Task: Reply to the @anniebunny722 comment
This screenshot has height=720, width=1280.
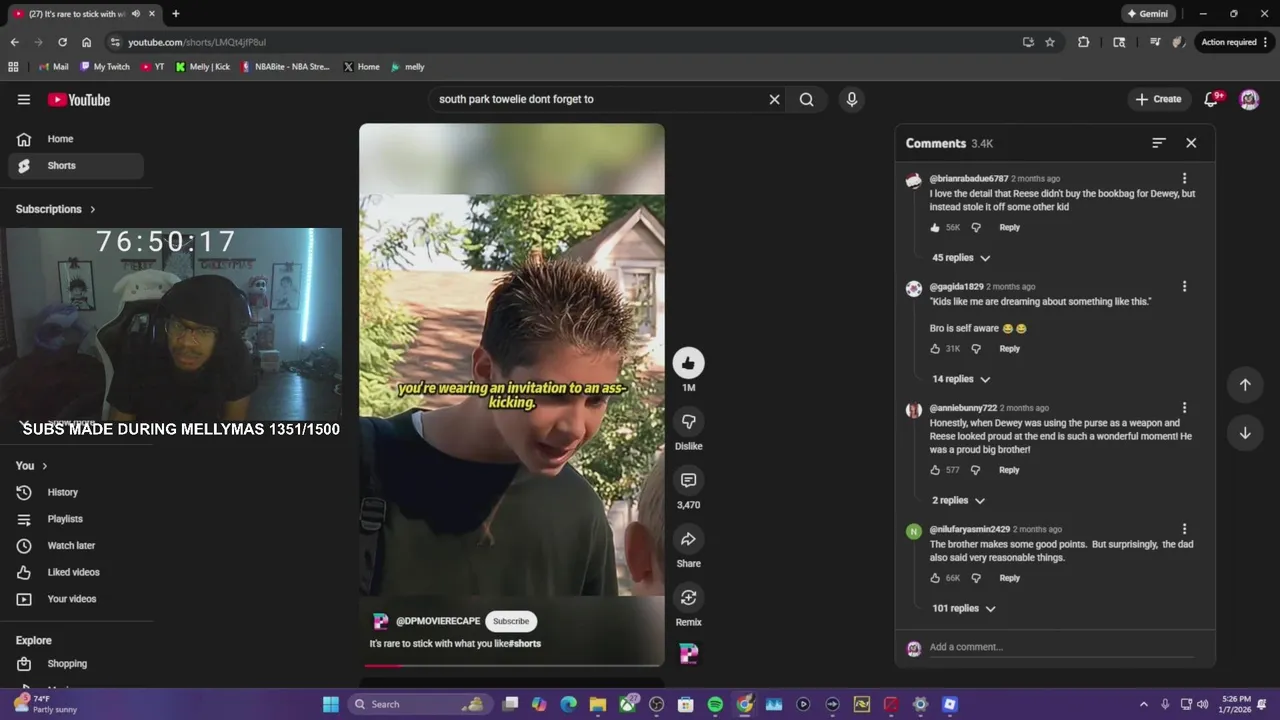Action: [x=1010, y=470]
